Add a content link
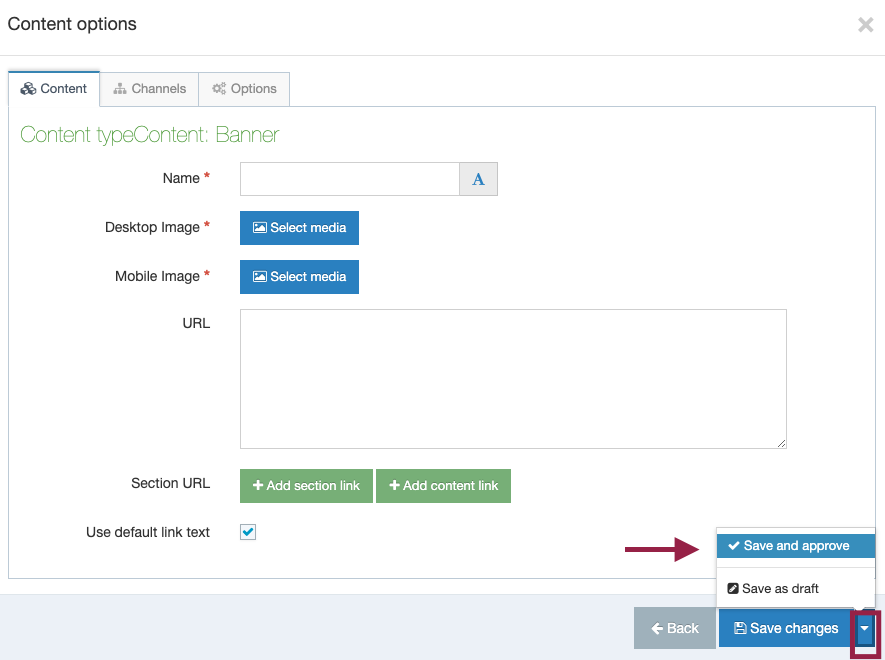The image size is (885, 660). tap(443, 486)
